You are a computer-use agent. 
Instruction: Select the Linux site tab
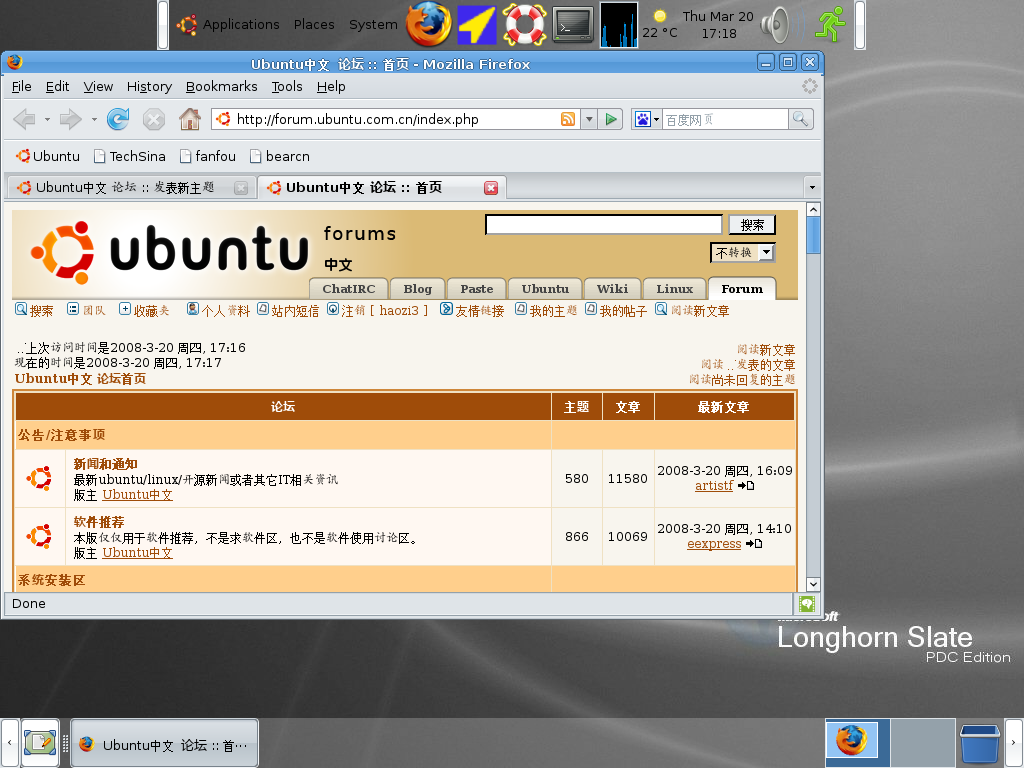pos(675,289)
